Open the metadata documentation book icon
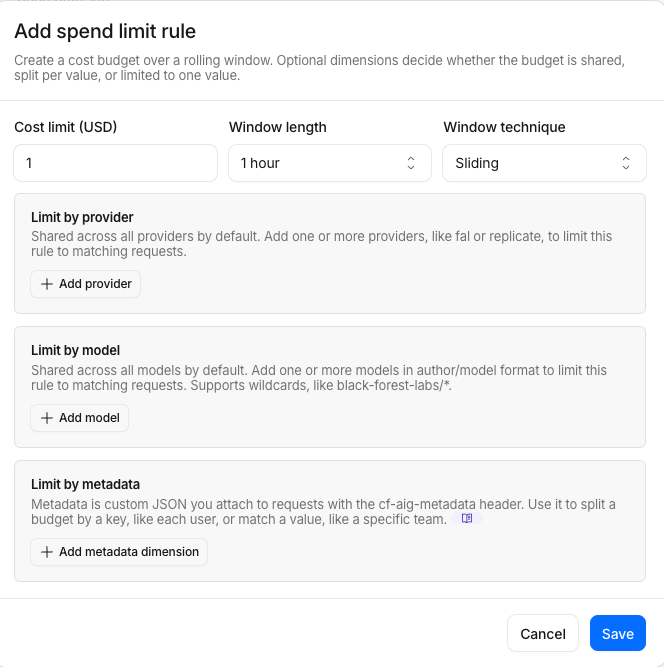Screen dimensions: 664x667 click(467, 518)
